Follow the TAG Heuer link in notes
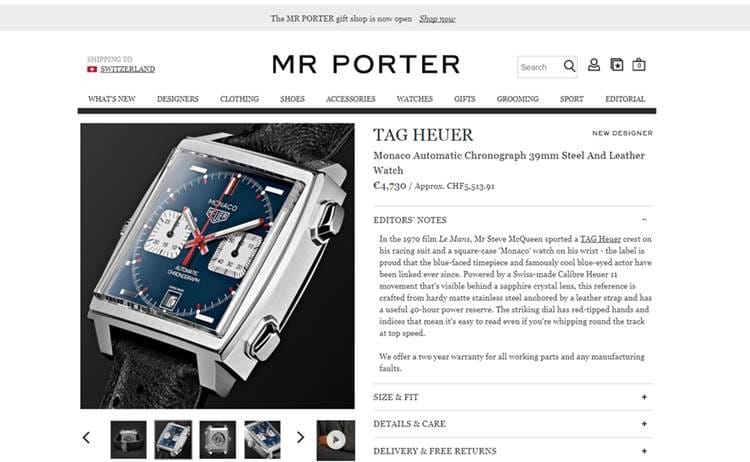The height and width of the screenshot is (462, 750). (600, 239)
